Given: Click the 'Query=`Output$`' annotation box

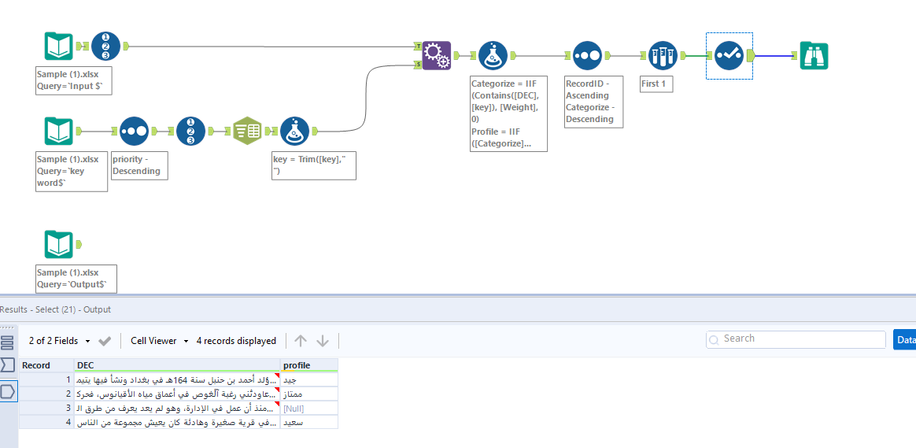Looking at the screenshot, I should coord(76,279).
